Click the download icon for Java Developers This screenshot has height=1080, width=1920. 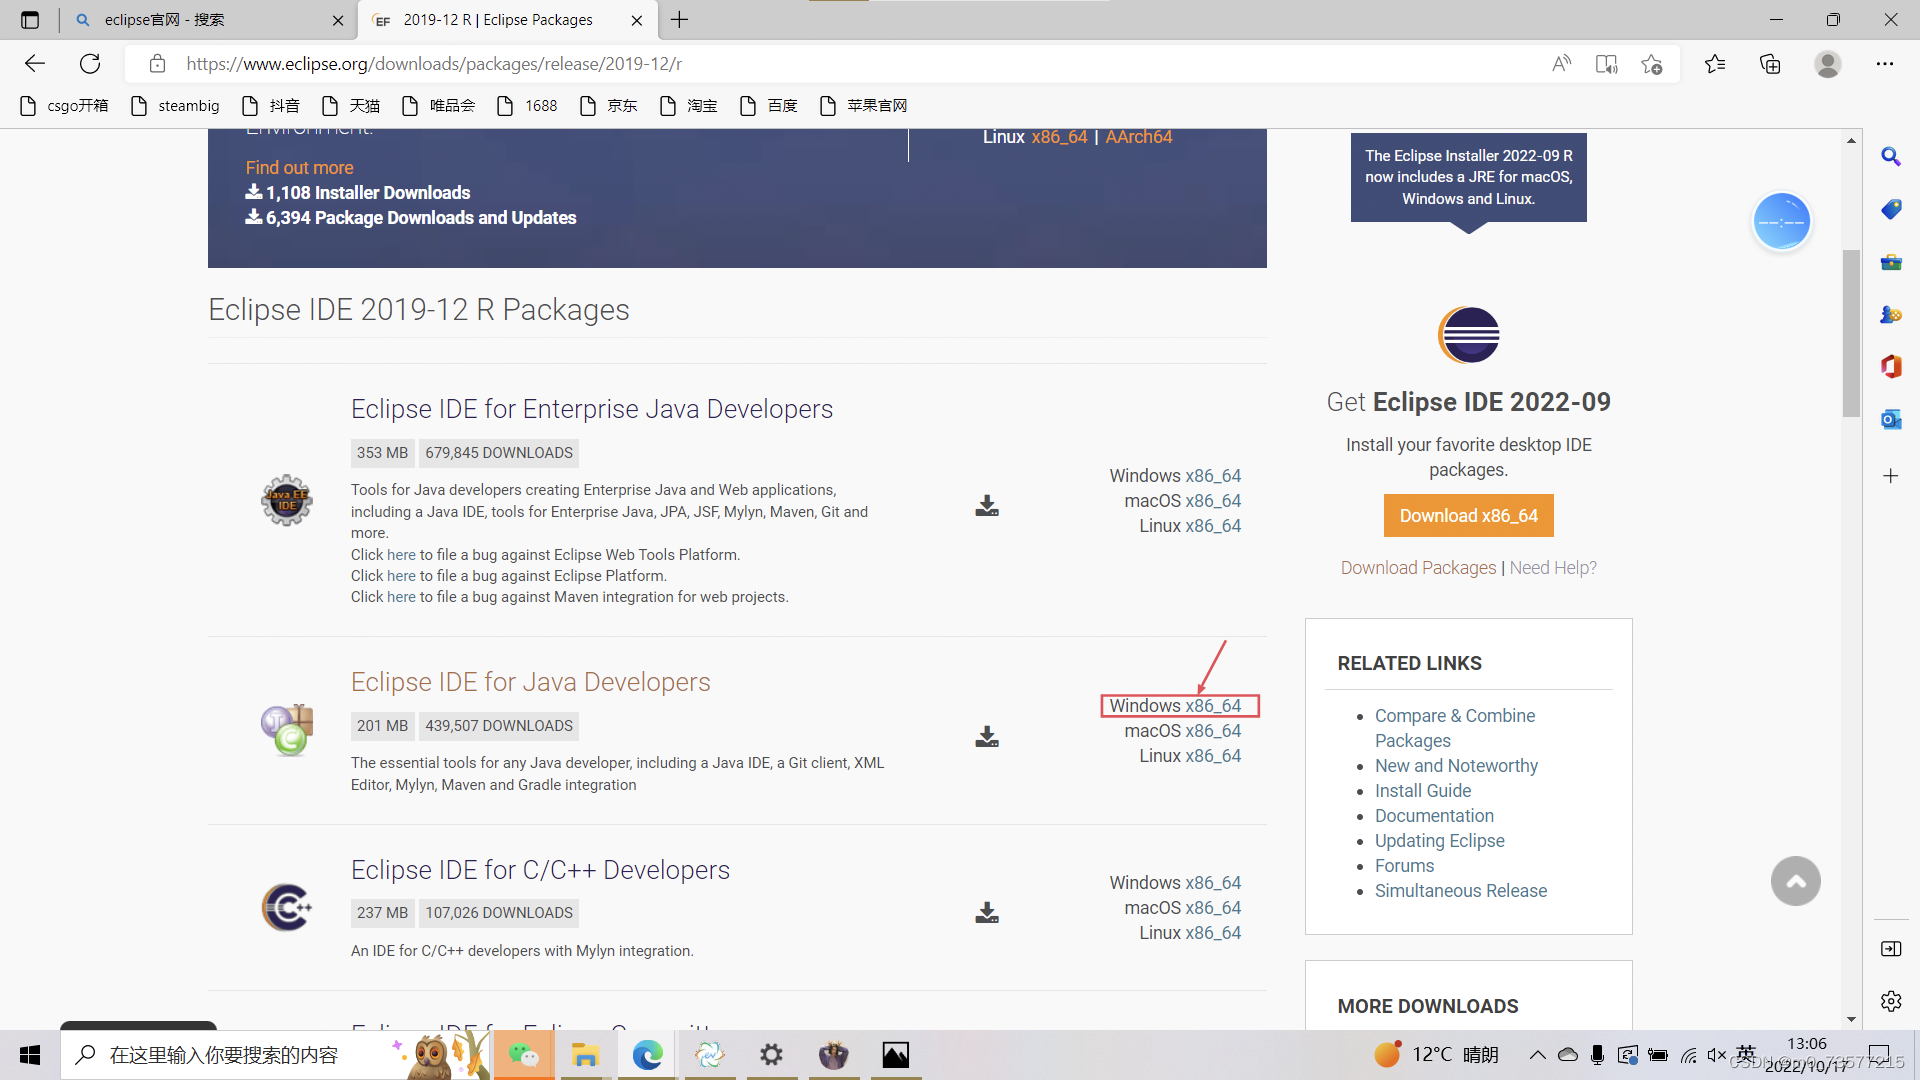[x=987, y=737]
